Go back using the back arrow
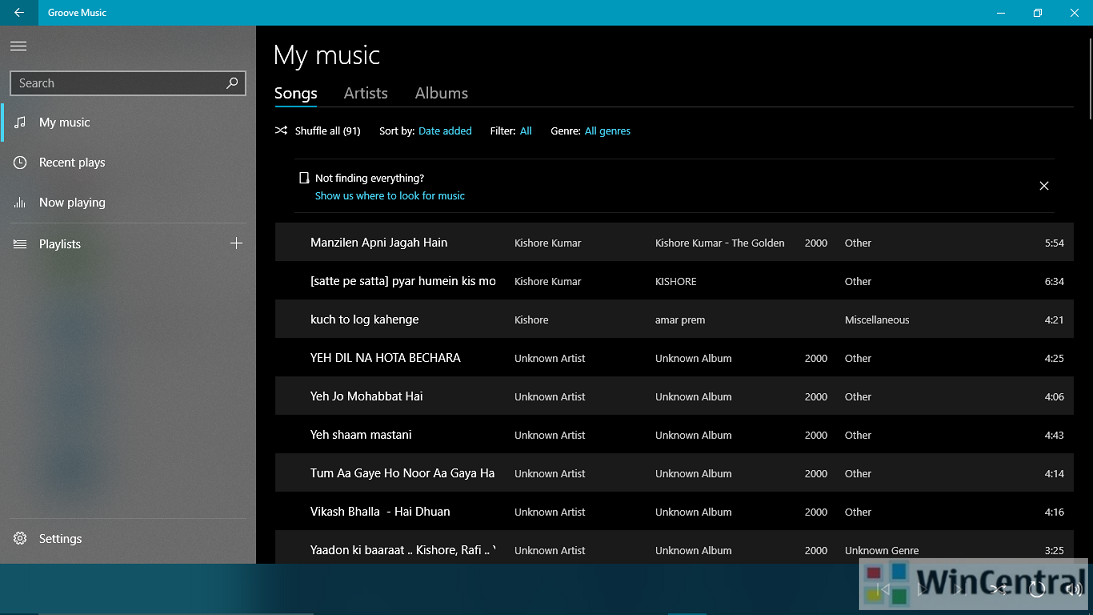 click(19, 13)
